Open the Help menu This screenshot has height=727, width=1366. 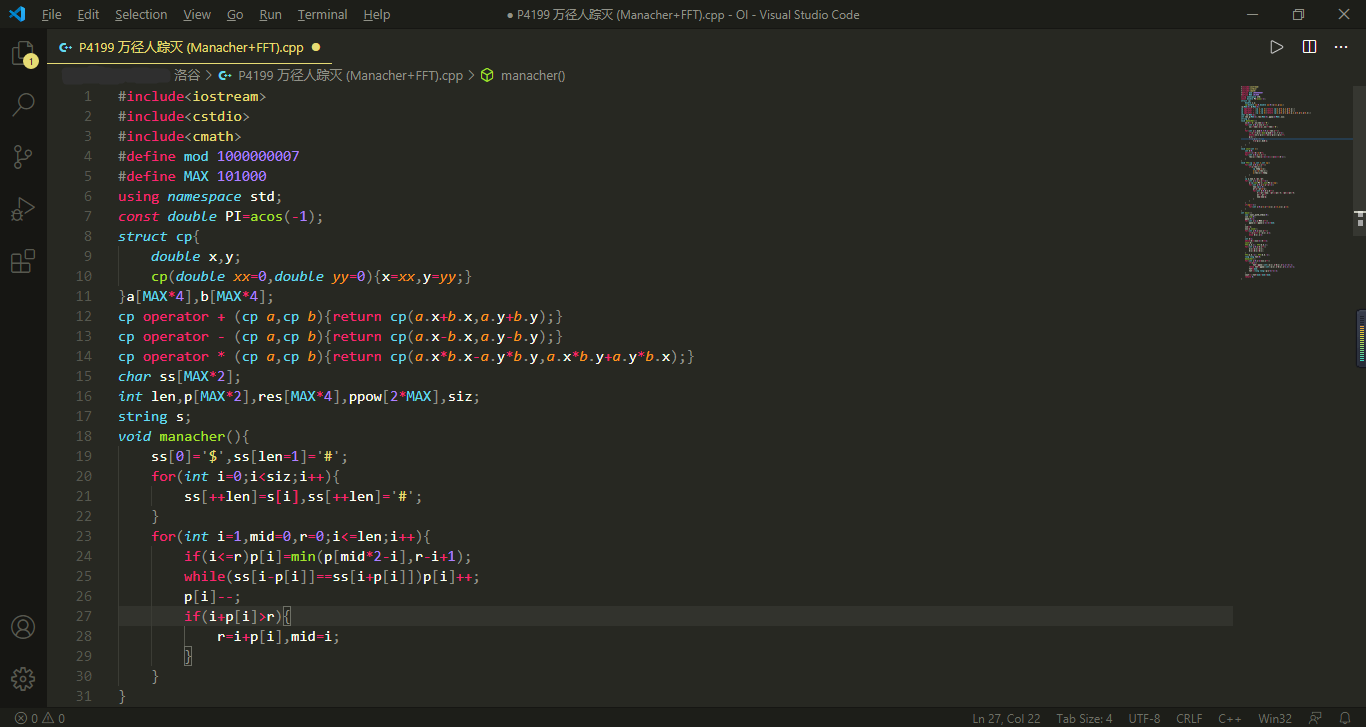pos(377,14)
